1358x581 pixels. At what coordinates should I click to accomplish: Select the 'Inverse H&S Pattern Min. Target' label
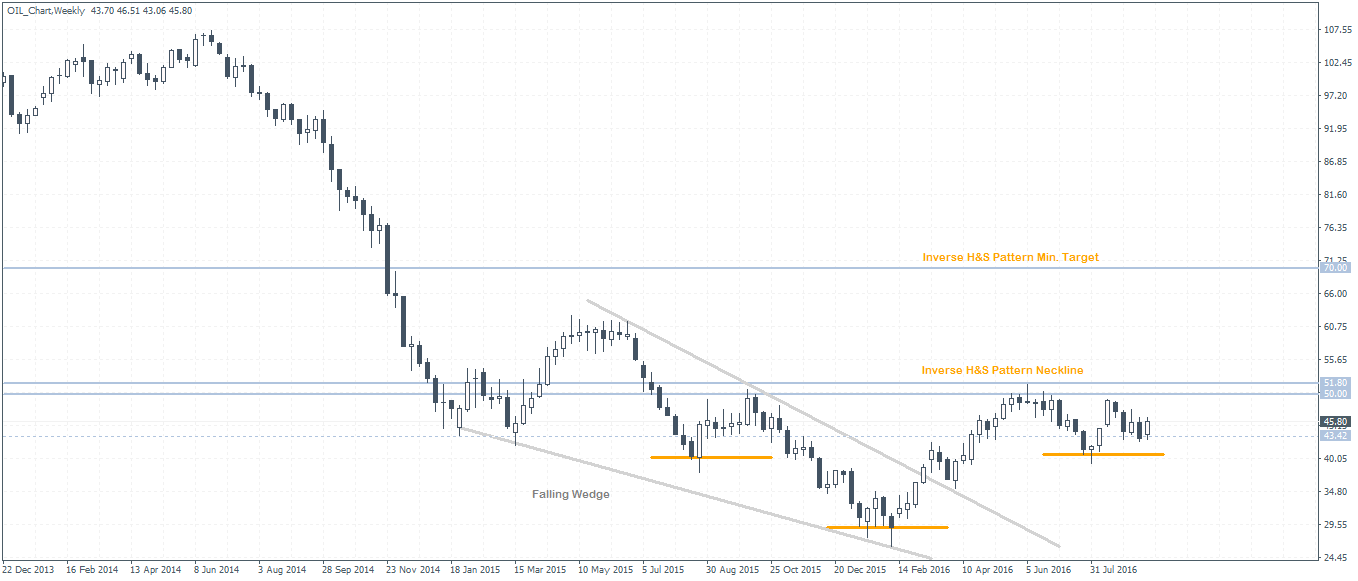click(x=1010, y=257)
